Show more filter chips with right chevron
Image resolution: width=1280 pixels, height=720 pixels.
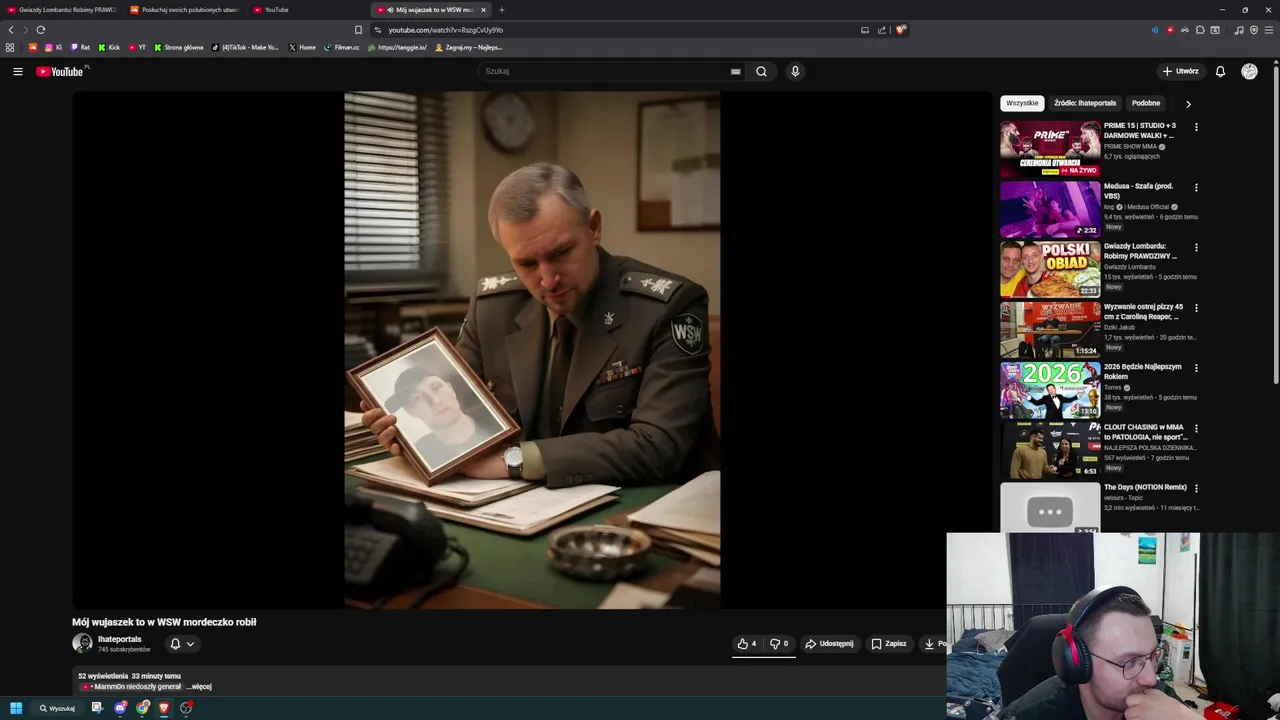tap(1188, 104)
